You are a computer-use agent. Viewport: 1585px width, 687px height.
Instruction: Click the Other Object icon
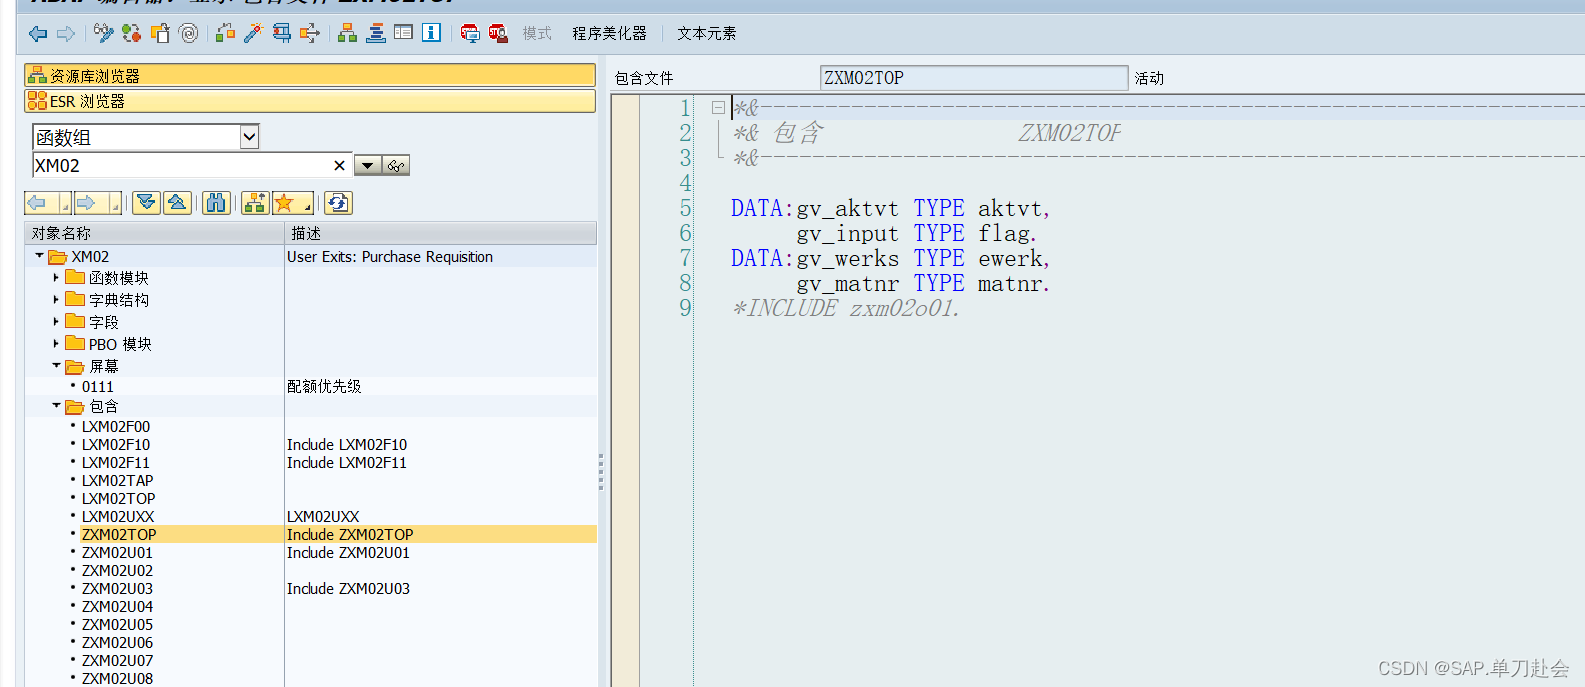160,33
